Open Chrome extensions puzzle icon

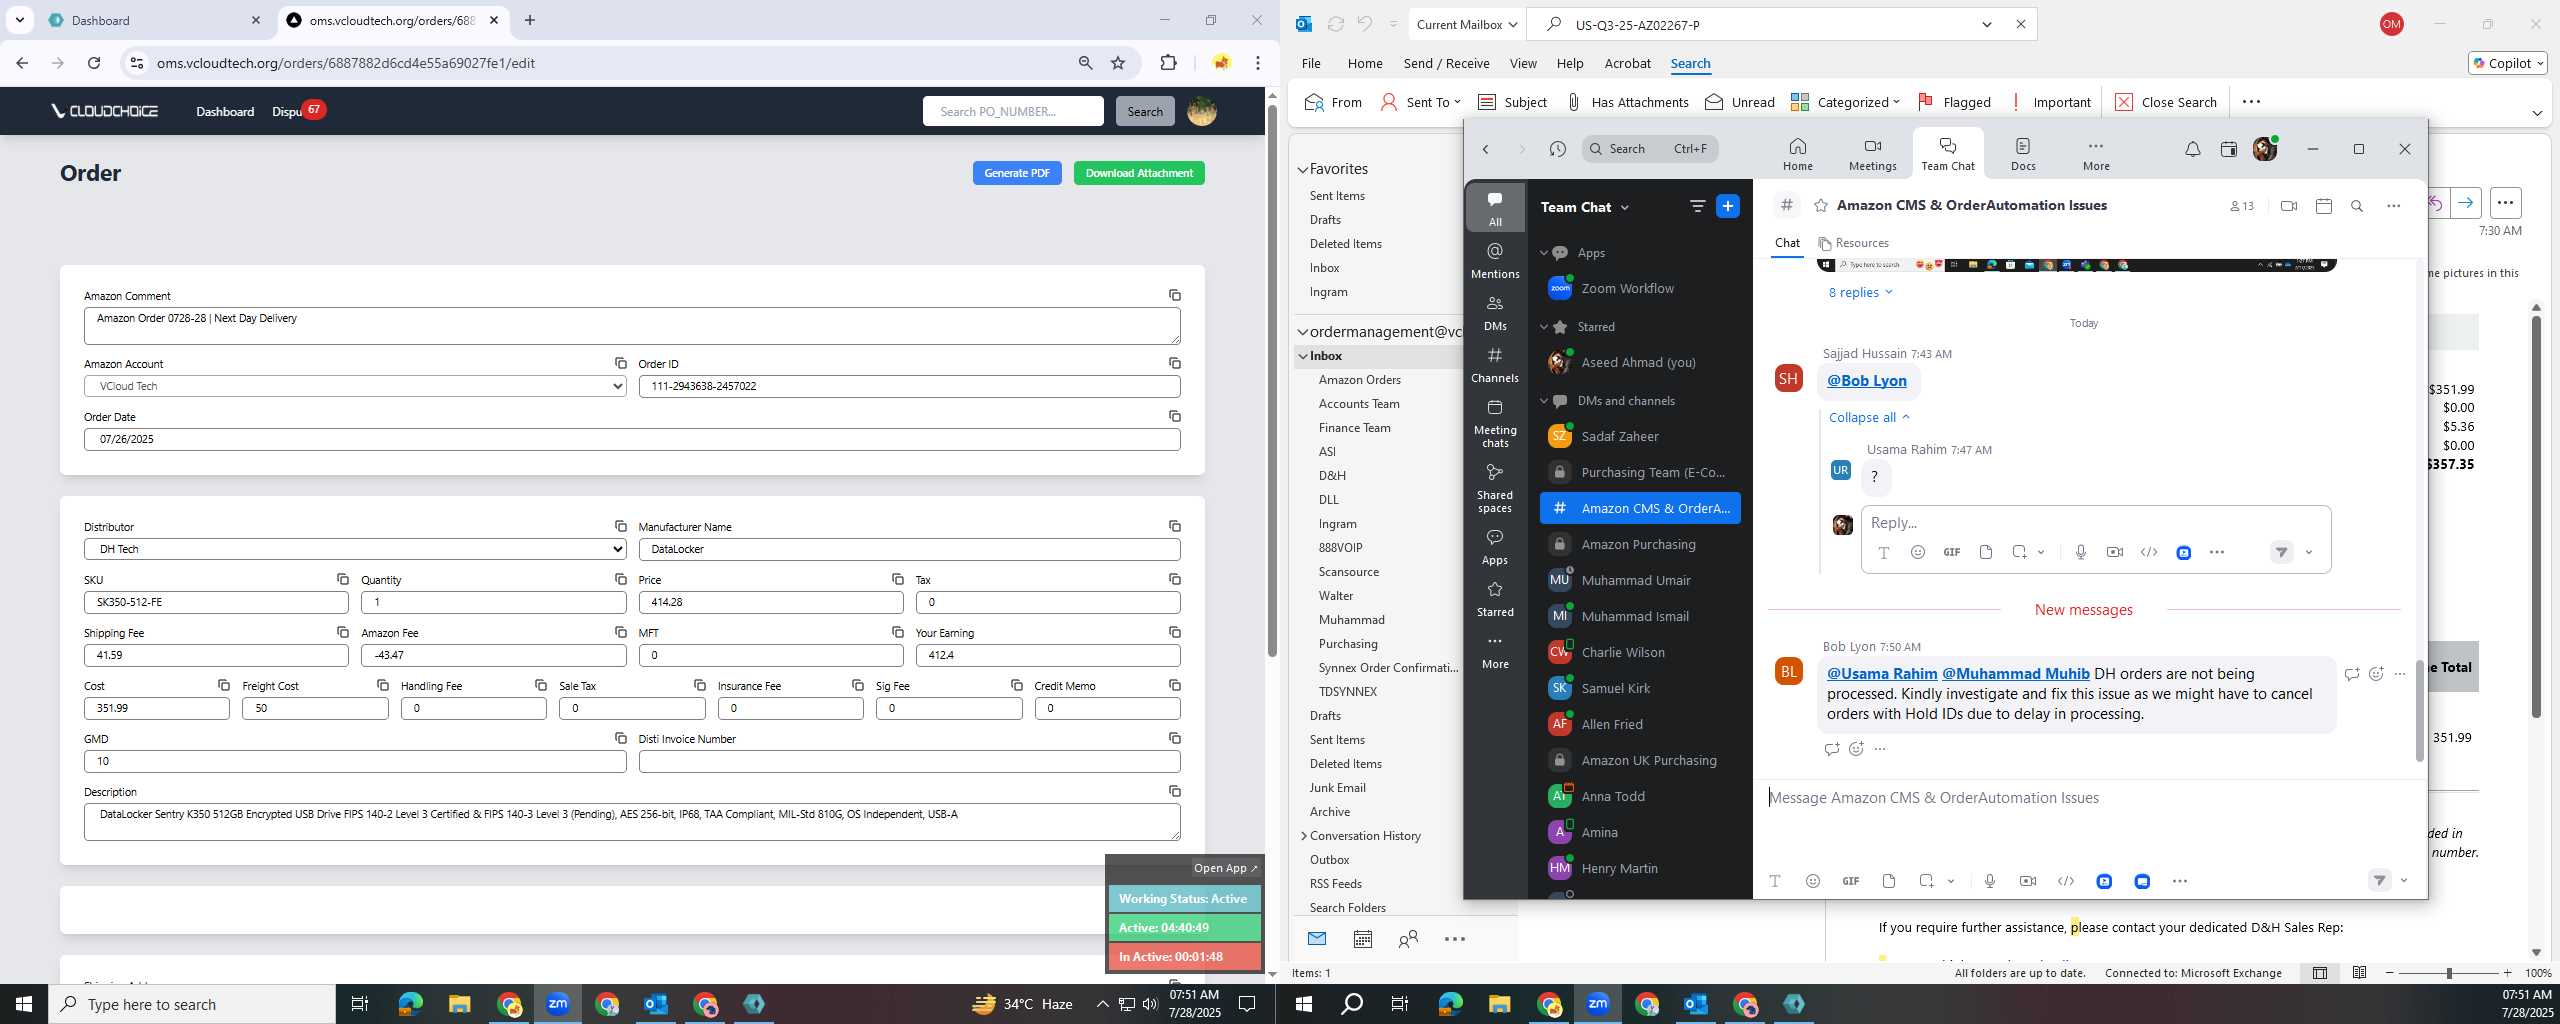pos(1168,63)
